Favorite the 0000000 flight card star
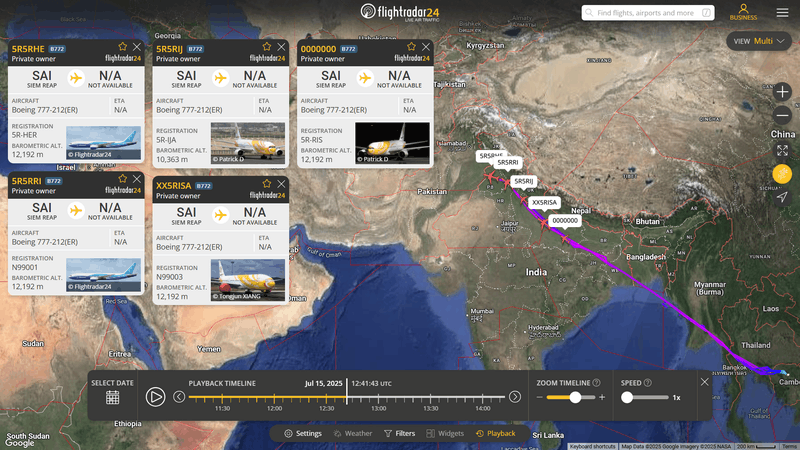The height and width of the screenshot is (450, 800). point(411,46)
